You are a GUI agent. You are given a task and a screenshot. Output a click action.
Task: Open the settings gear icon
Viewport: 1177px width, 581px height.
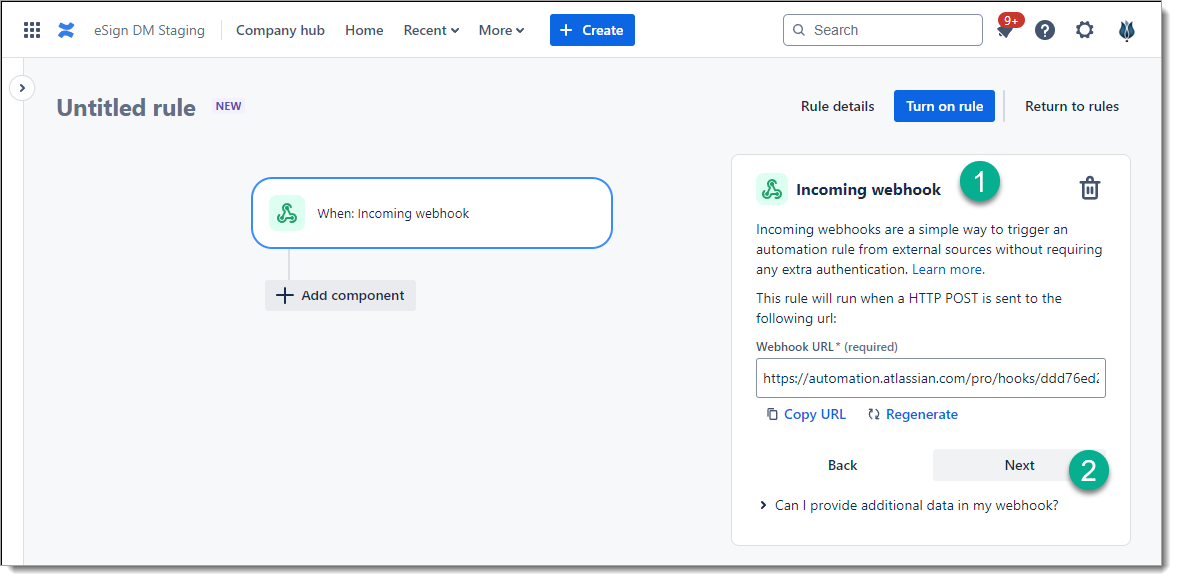1085,30
